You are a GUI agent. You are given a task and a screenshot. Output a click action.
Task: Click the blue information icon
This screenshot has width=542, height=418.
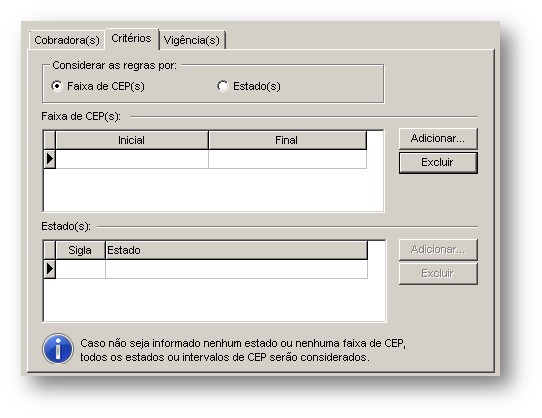[x=58, y=349]
